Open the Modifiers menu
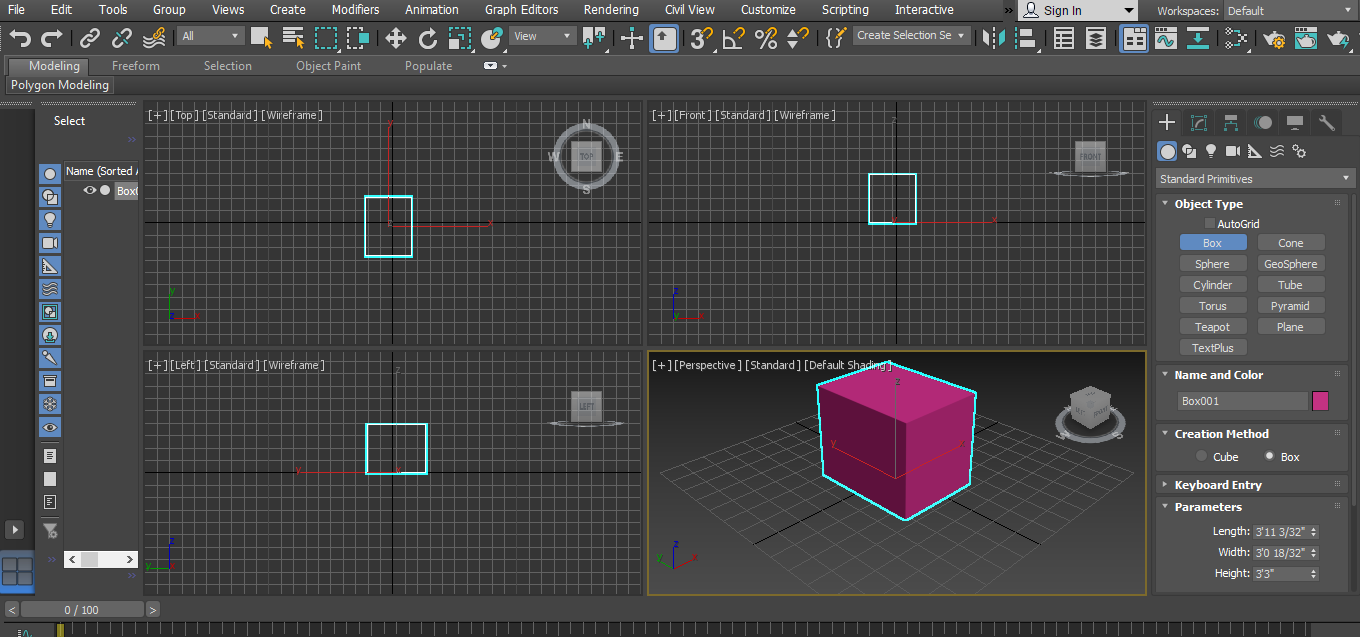This screenshot has height=637, width=1360. pos(356,10)
